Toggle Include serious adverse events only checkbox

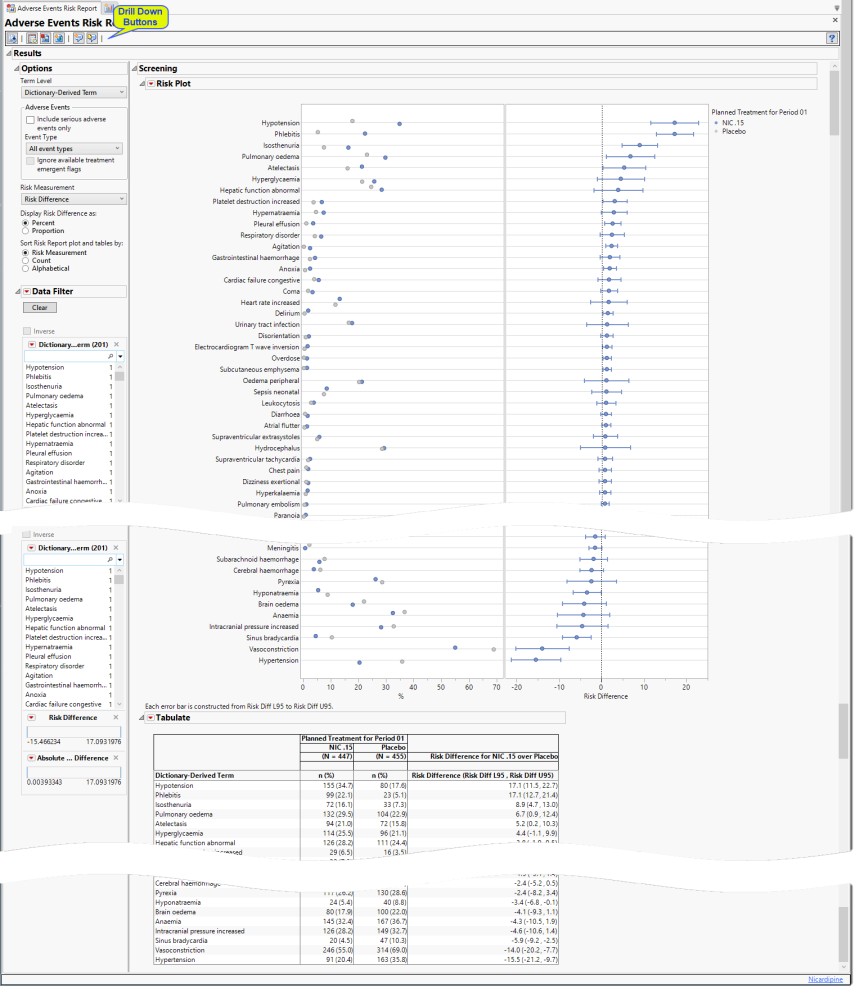click(30, 120)
